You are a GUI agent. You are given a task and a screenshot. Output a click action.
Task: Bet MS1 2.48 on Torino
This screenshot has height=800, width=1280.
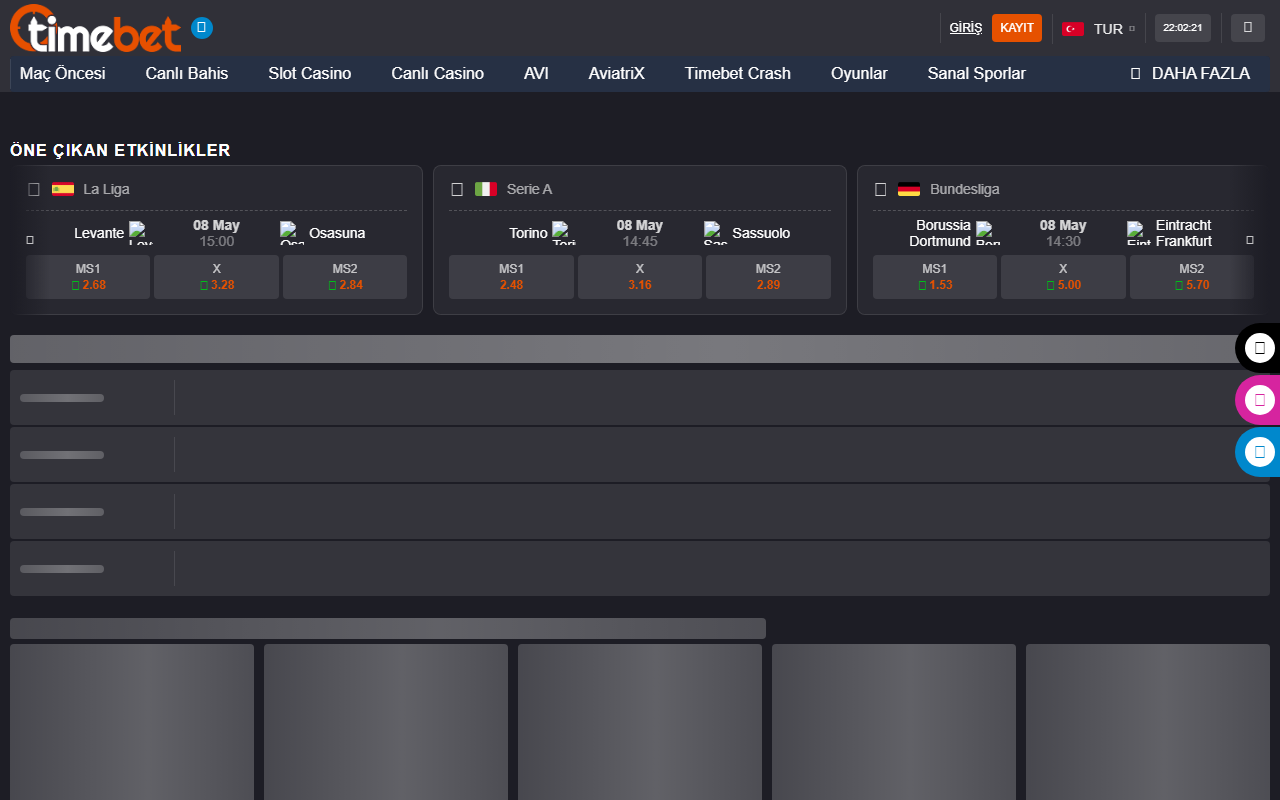tap(511, 277)
